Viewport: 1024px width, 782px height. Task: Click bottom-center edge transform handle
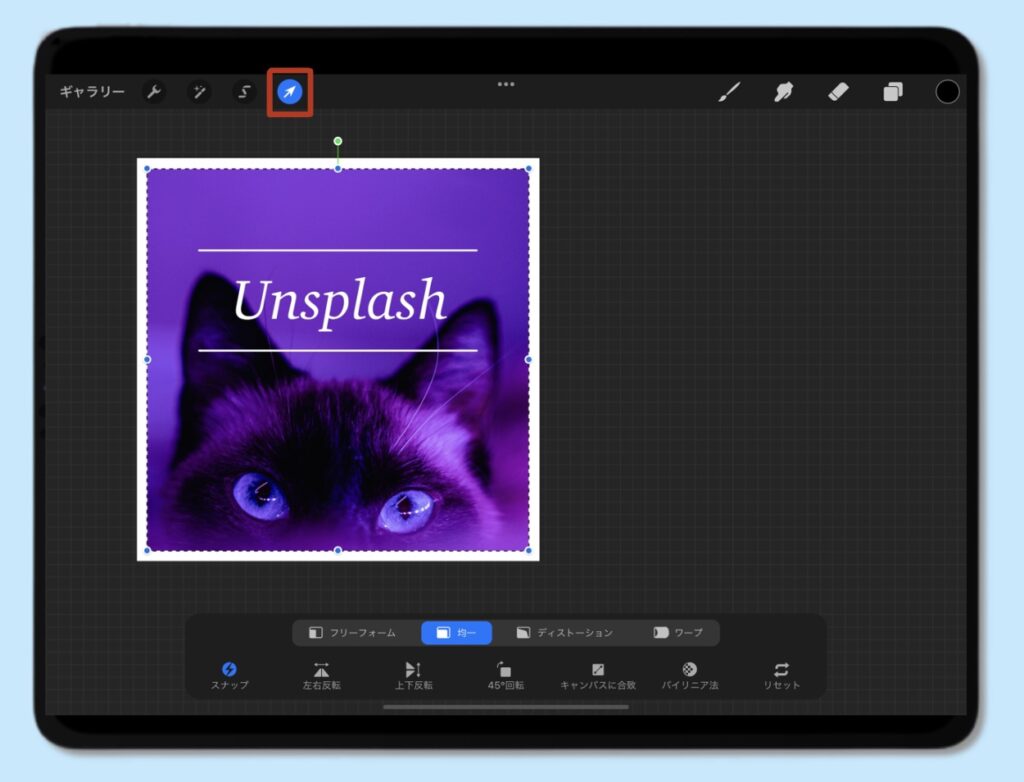(x=338, y=551)
